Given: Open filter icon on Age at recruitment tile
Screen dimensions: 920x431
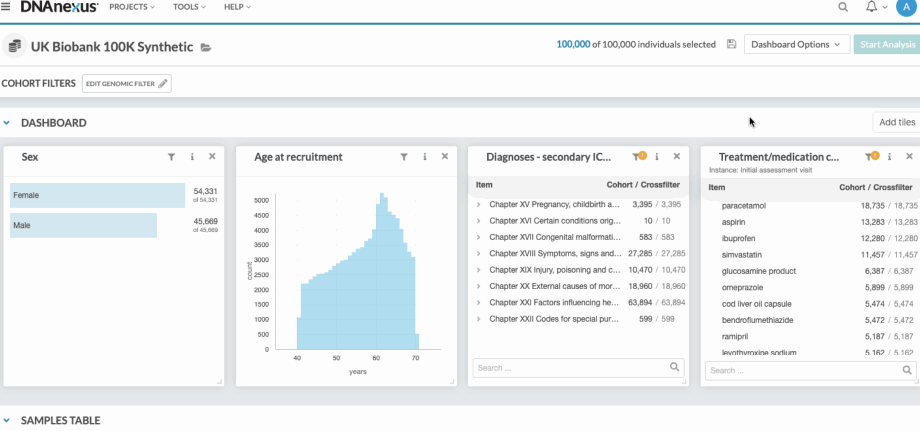Looking at the screenshot, I should click(404, 157).
